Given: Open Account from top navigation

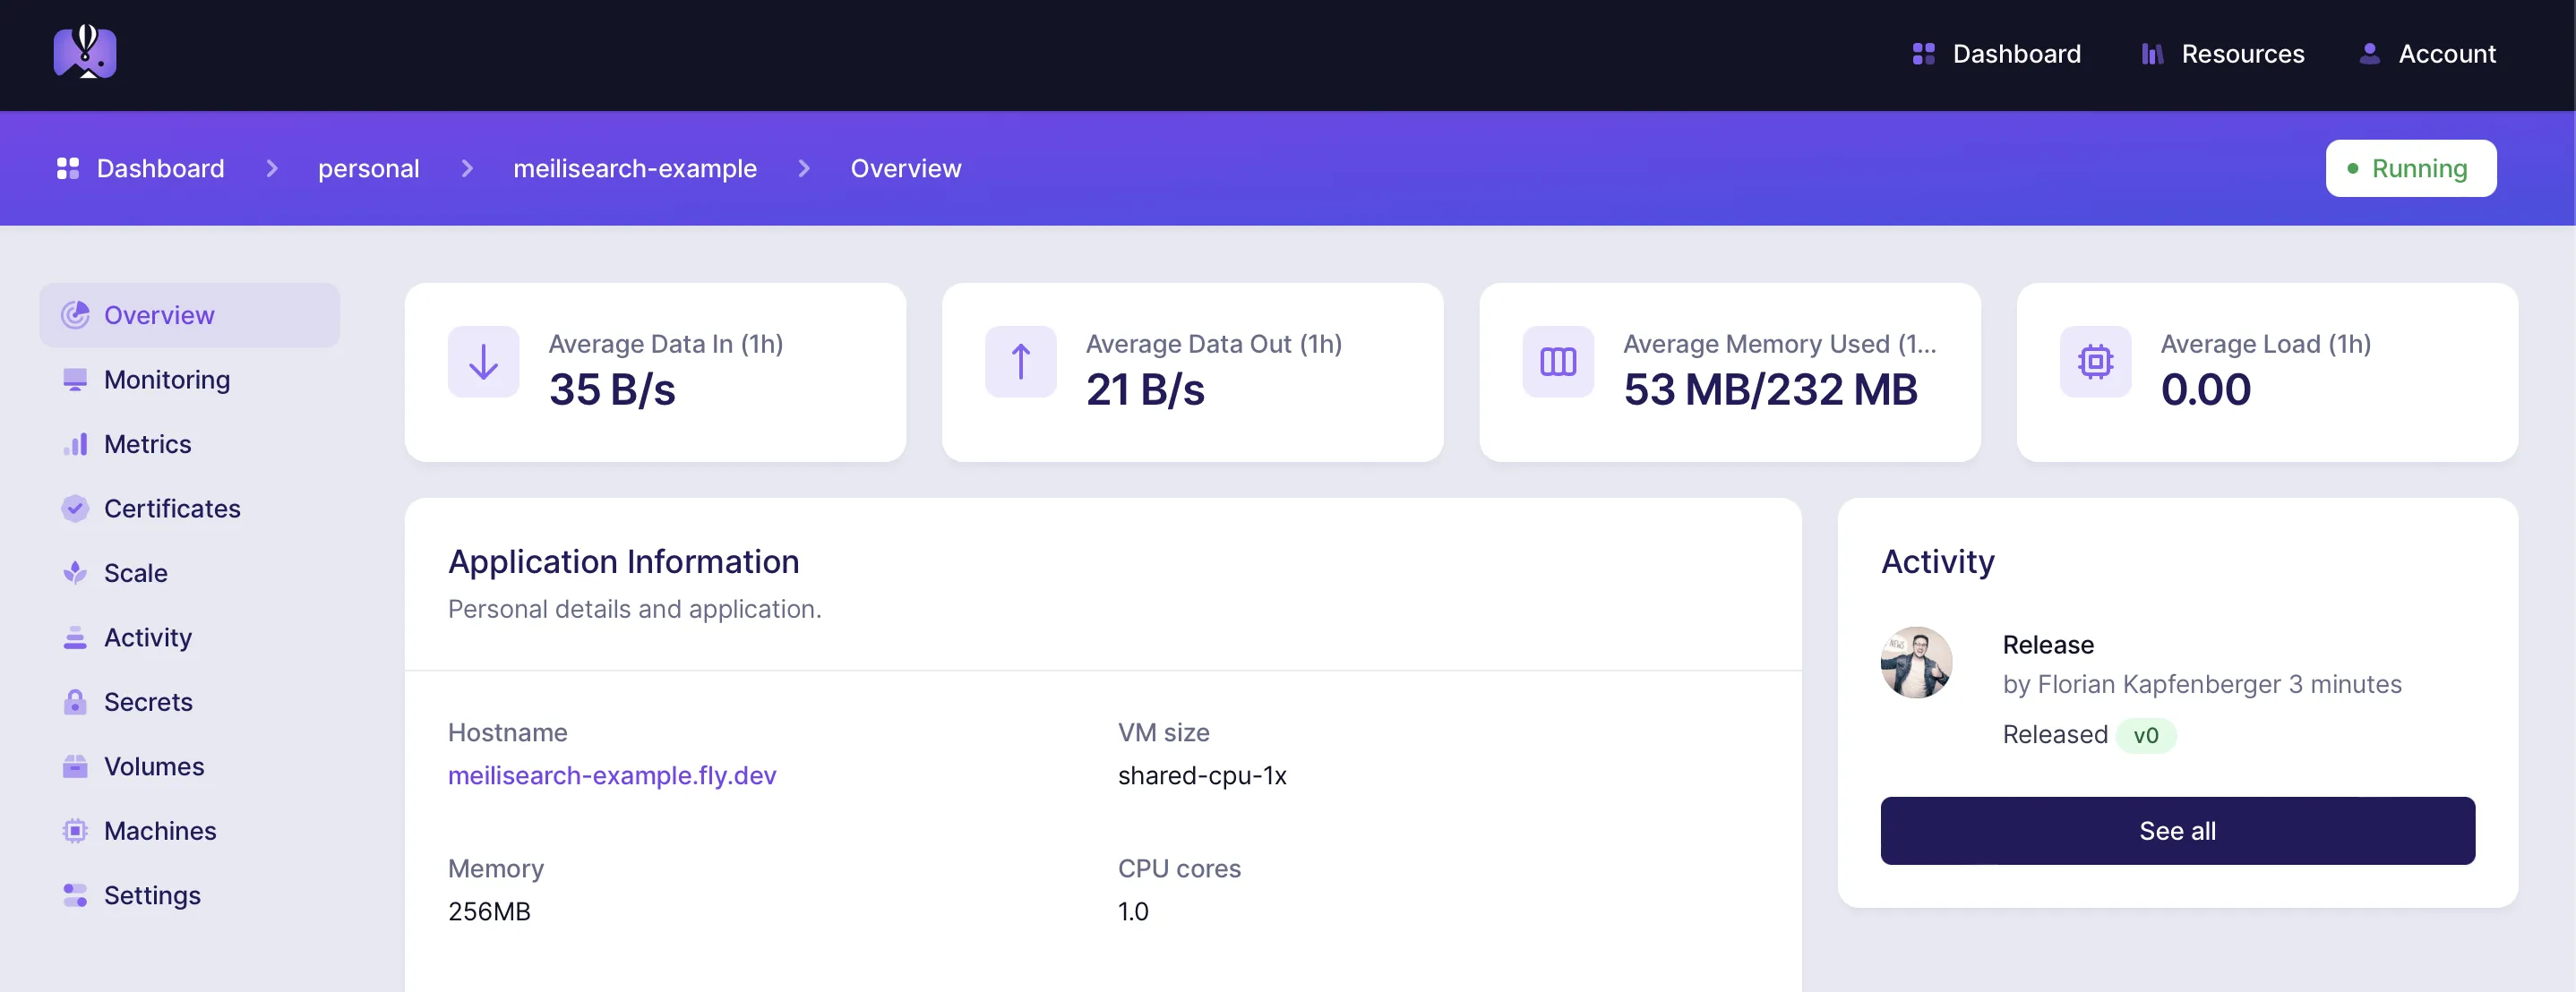Looking at the screenshot, I should pyautogui.click(x=2427, y=54).
